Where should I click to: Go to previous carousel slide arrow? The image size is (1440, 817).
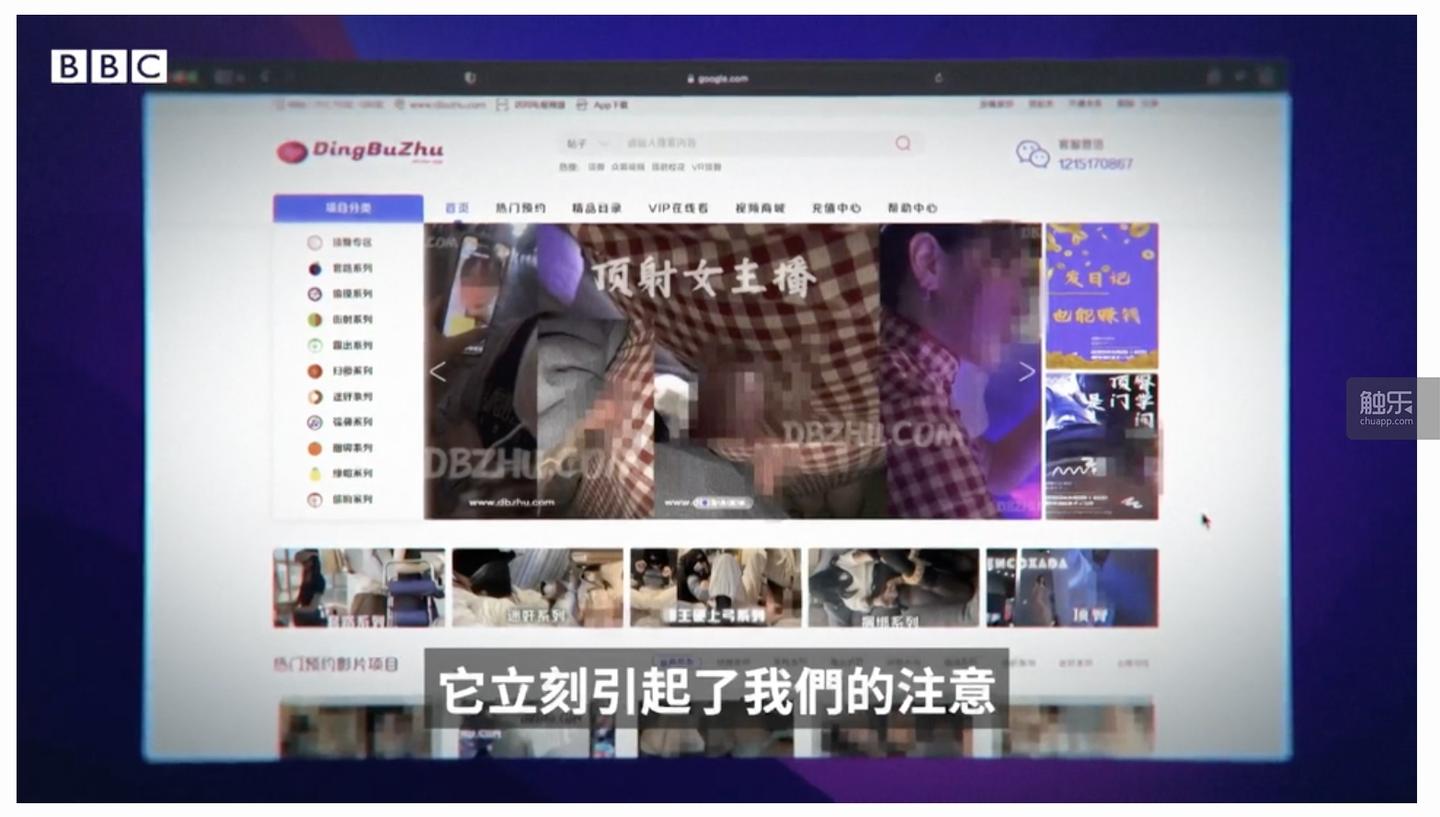(x=437, y=372)
